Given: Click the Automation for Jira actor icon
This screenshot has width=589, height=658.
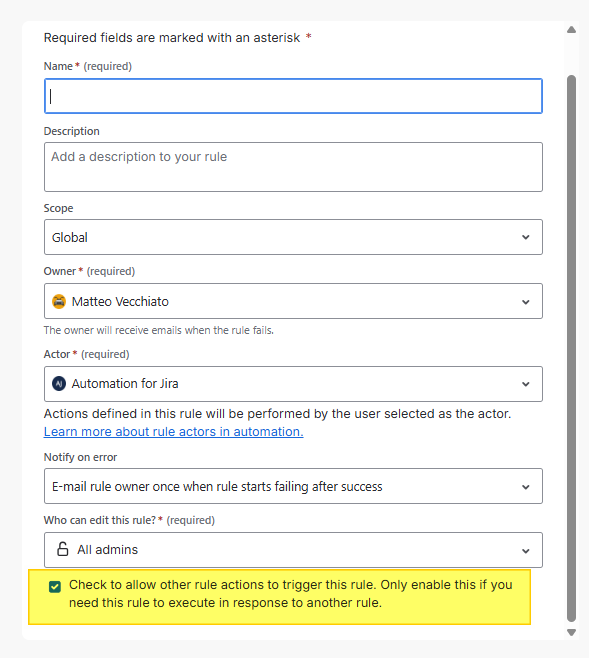Looking at the screenshot, I should click(59, 384).
